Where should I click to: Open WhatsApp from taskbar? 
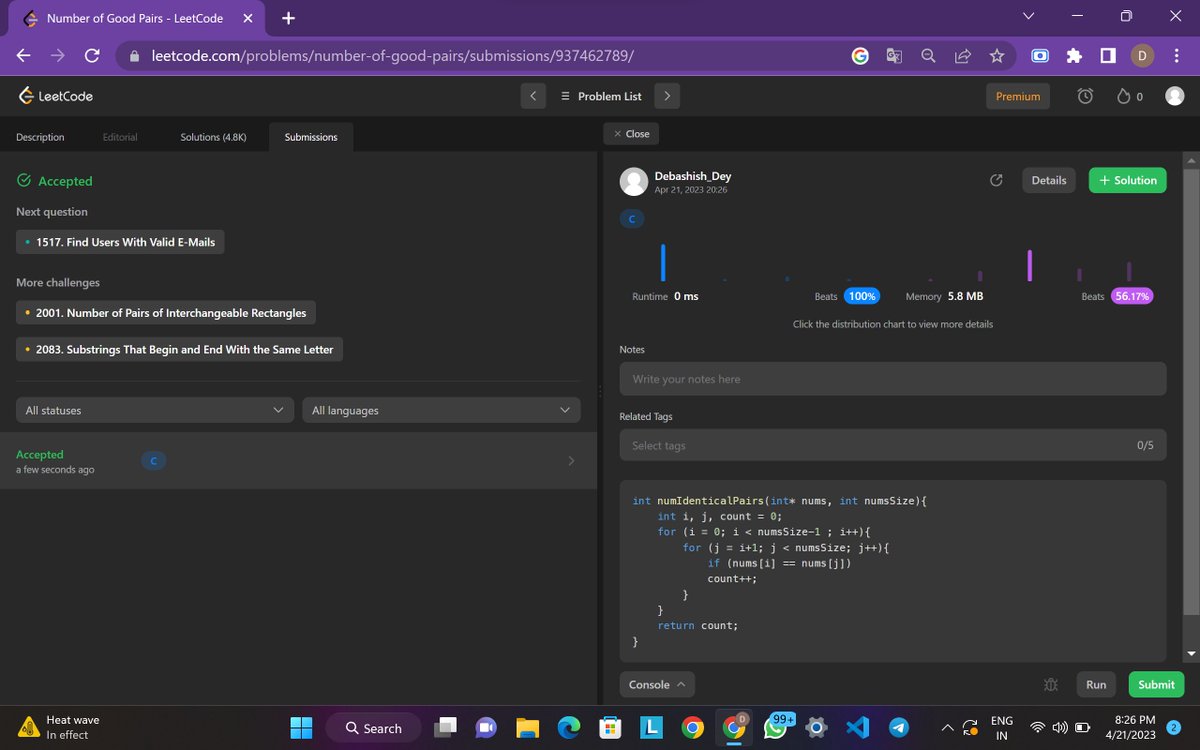coord(775,728)
